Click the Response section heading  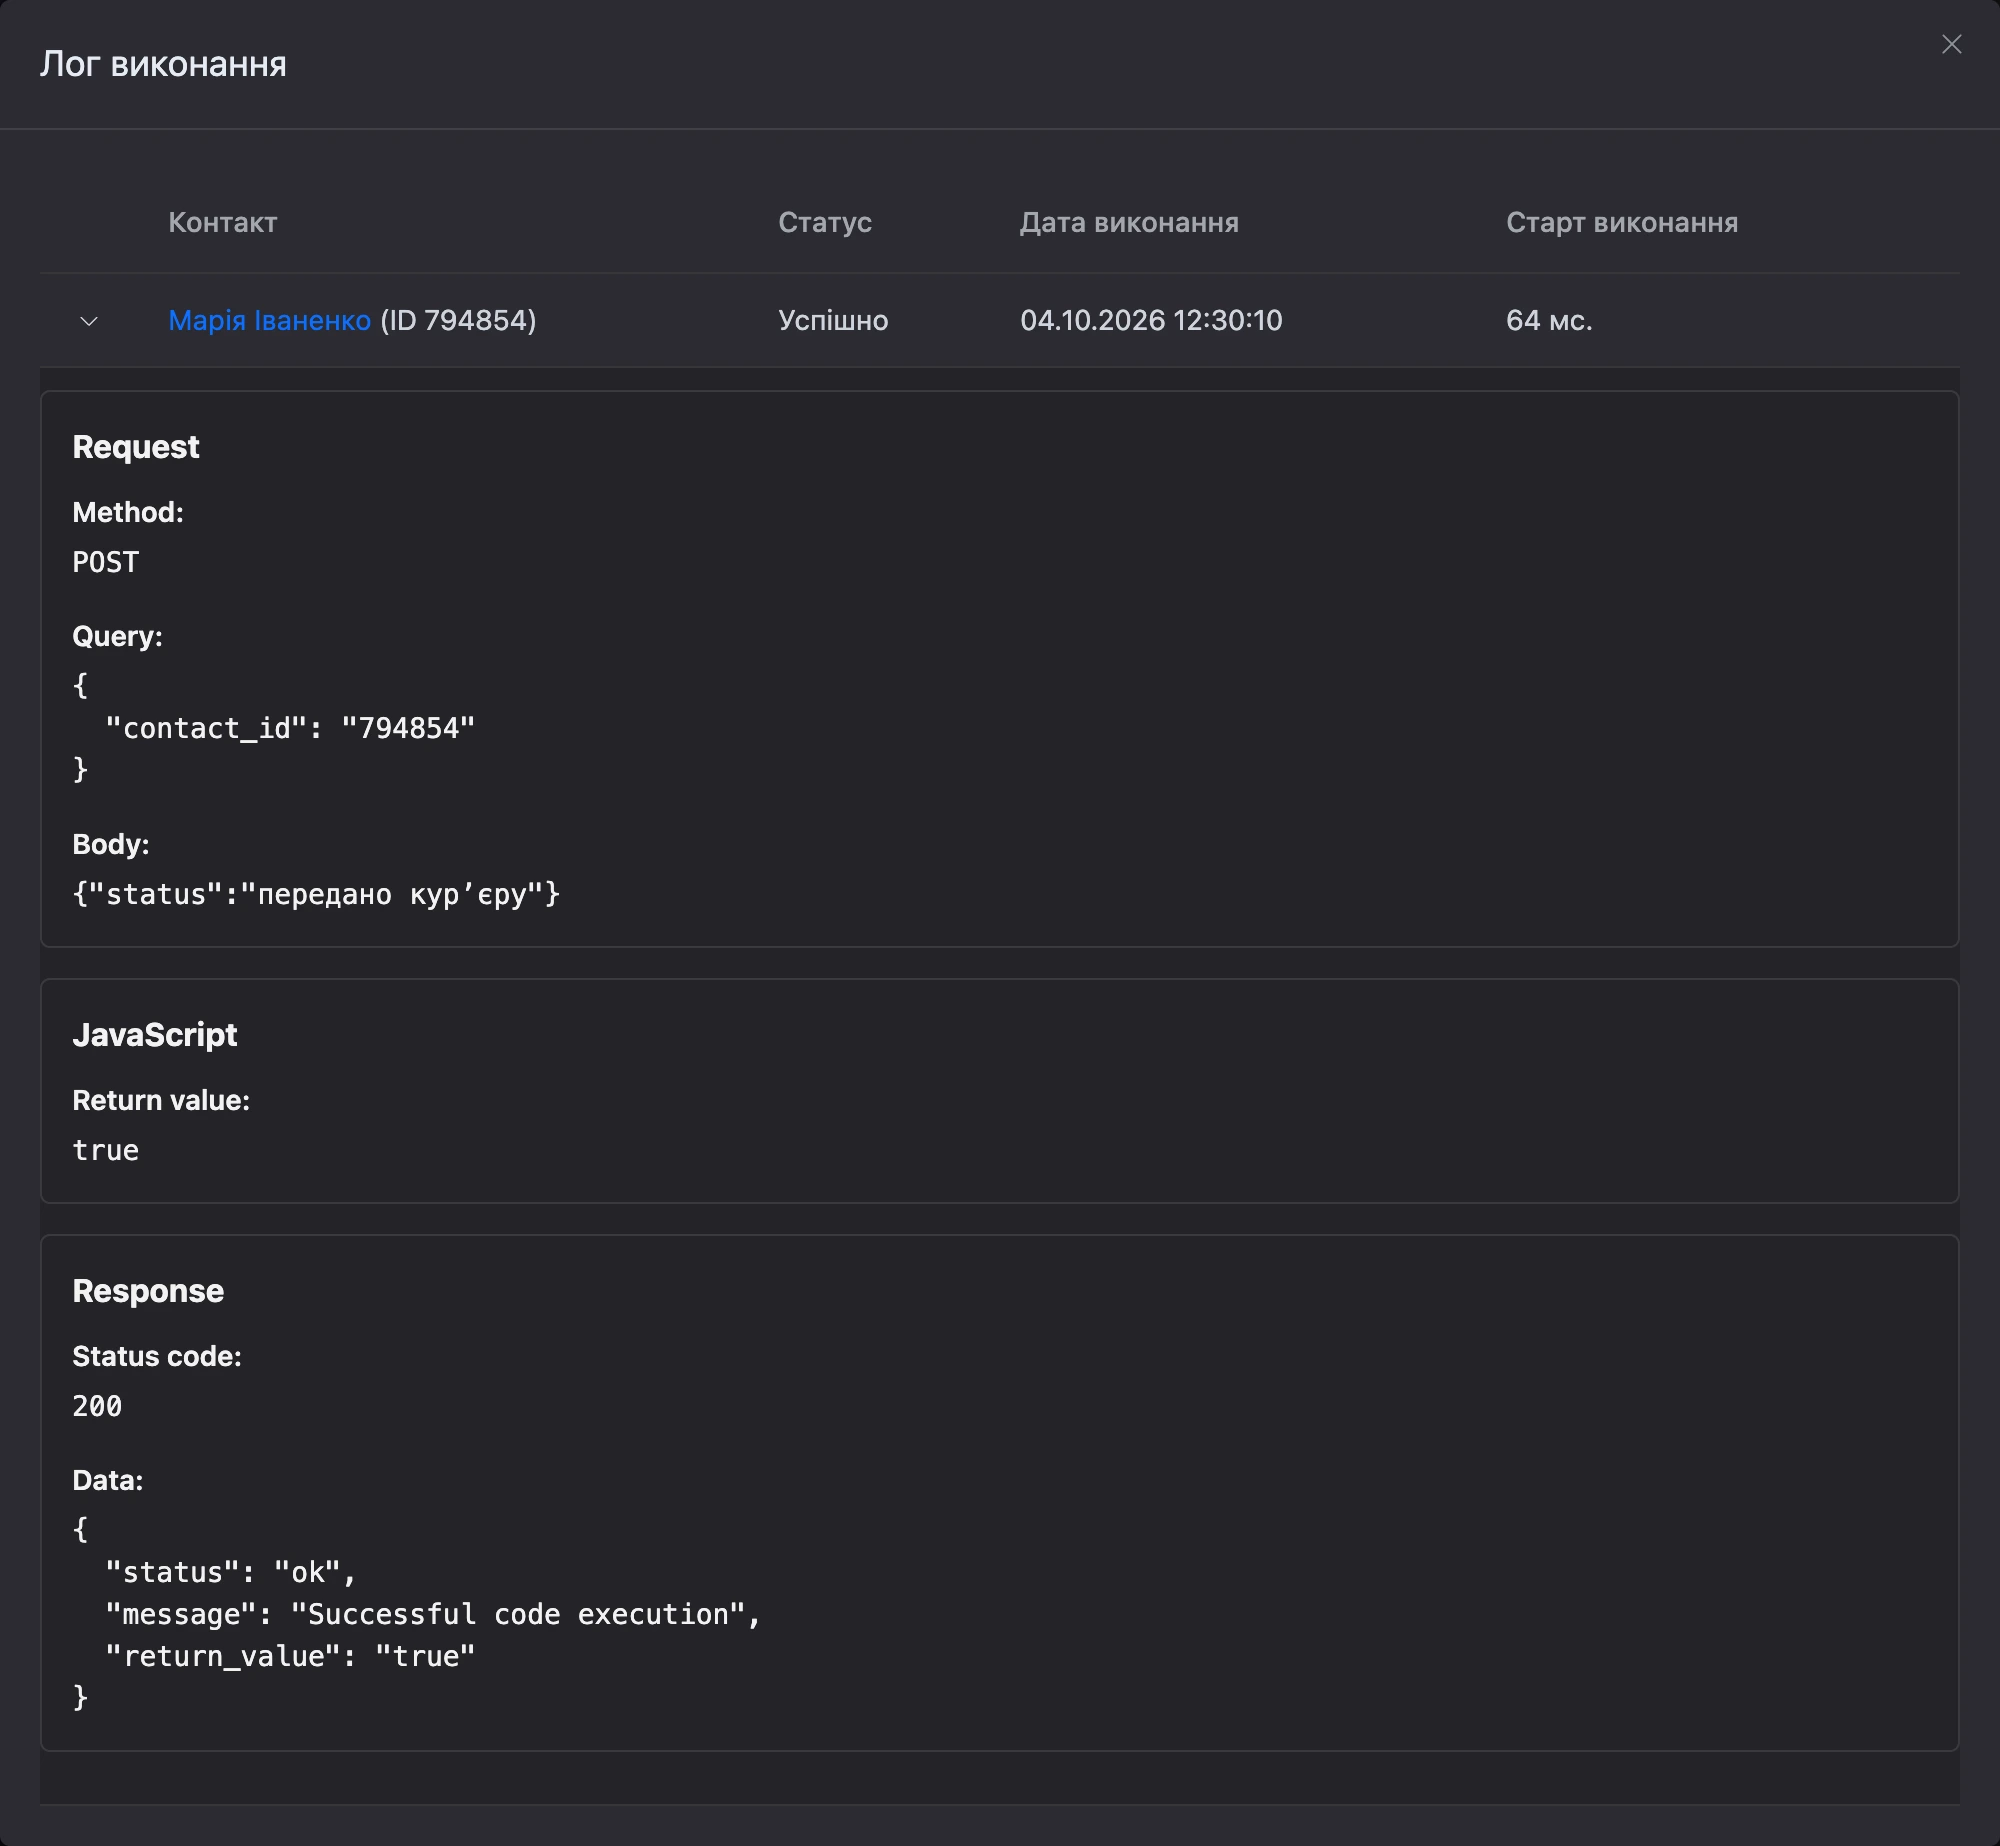pos(148,1291)
